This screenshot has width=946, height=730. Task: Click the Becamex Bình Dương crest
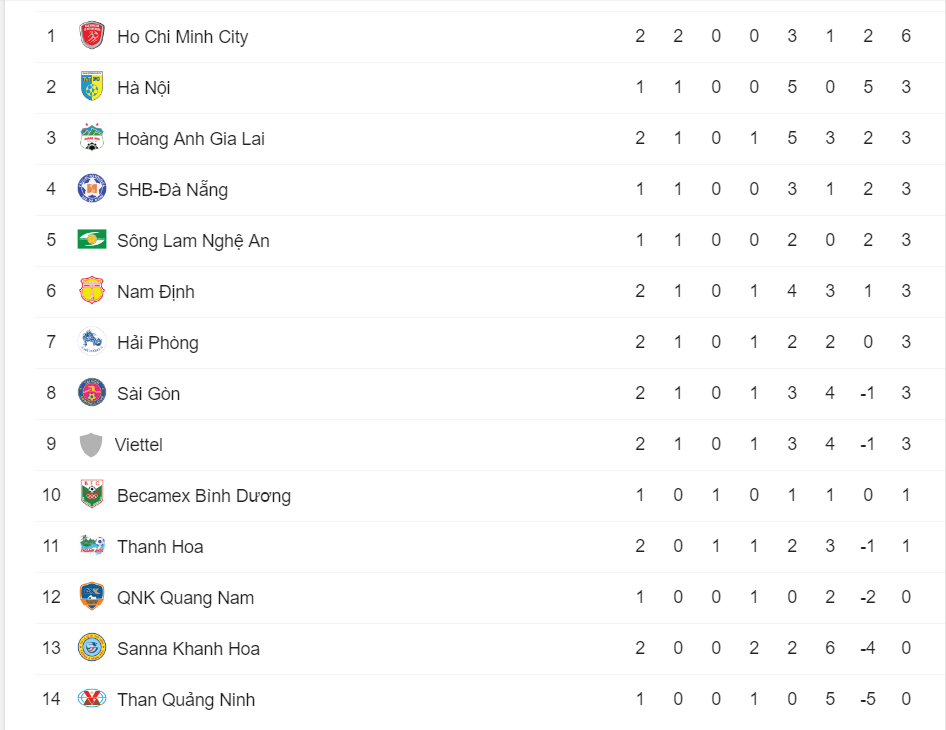point(92,494)
